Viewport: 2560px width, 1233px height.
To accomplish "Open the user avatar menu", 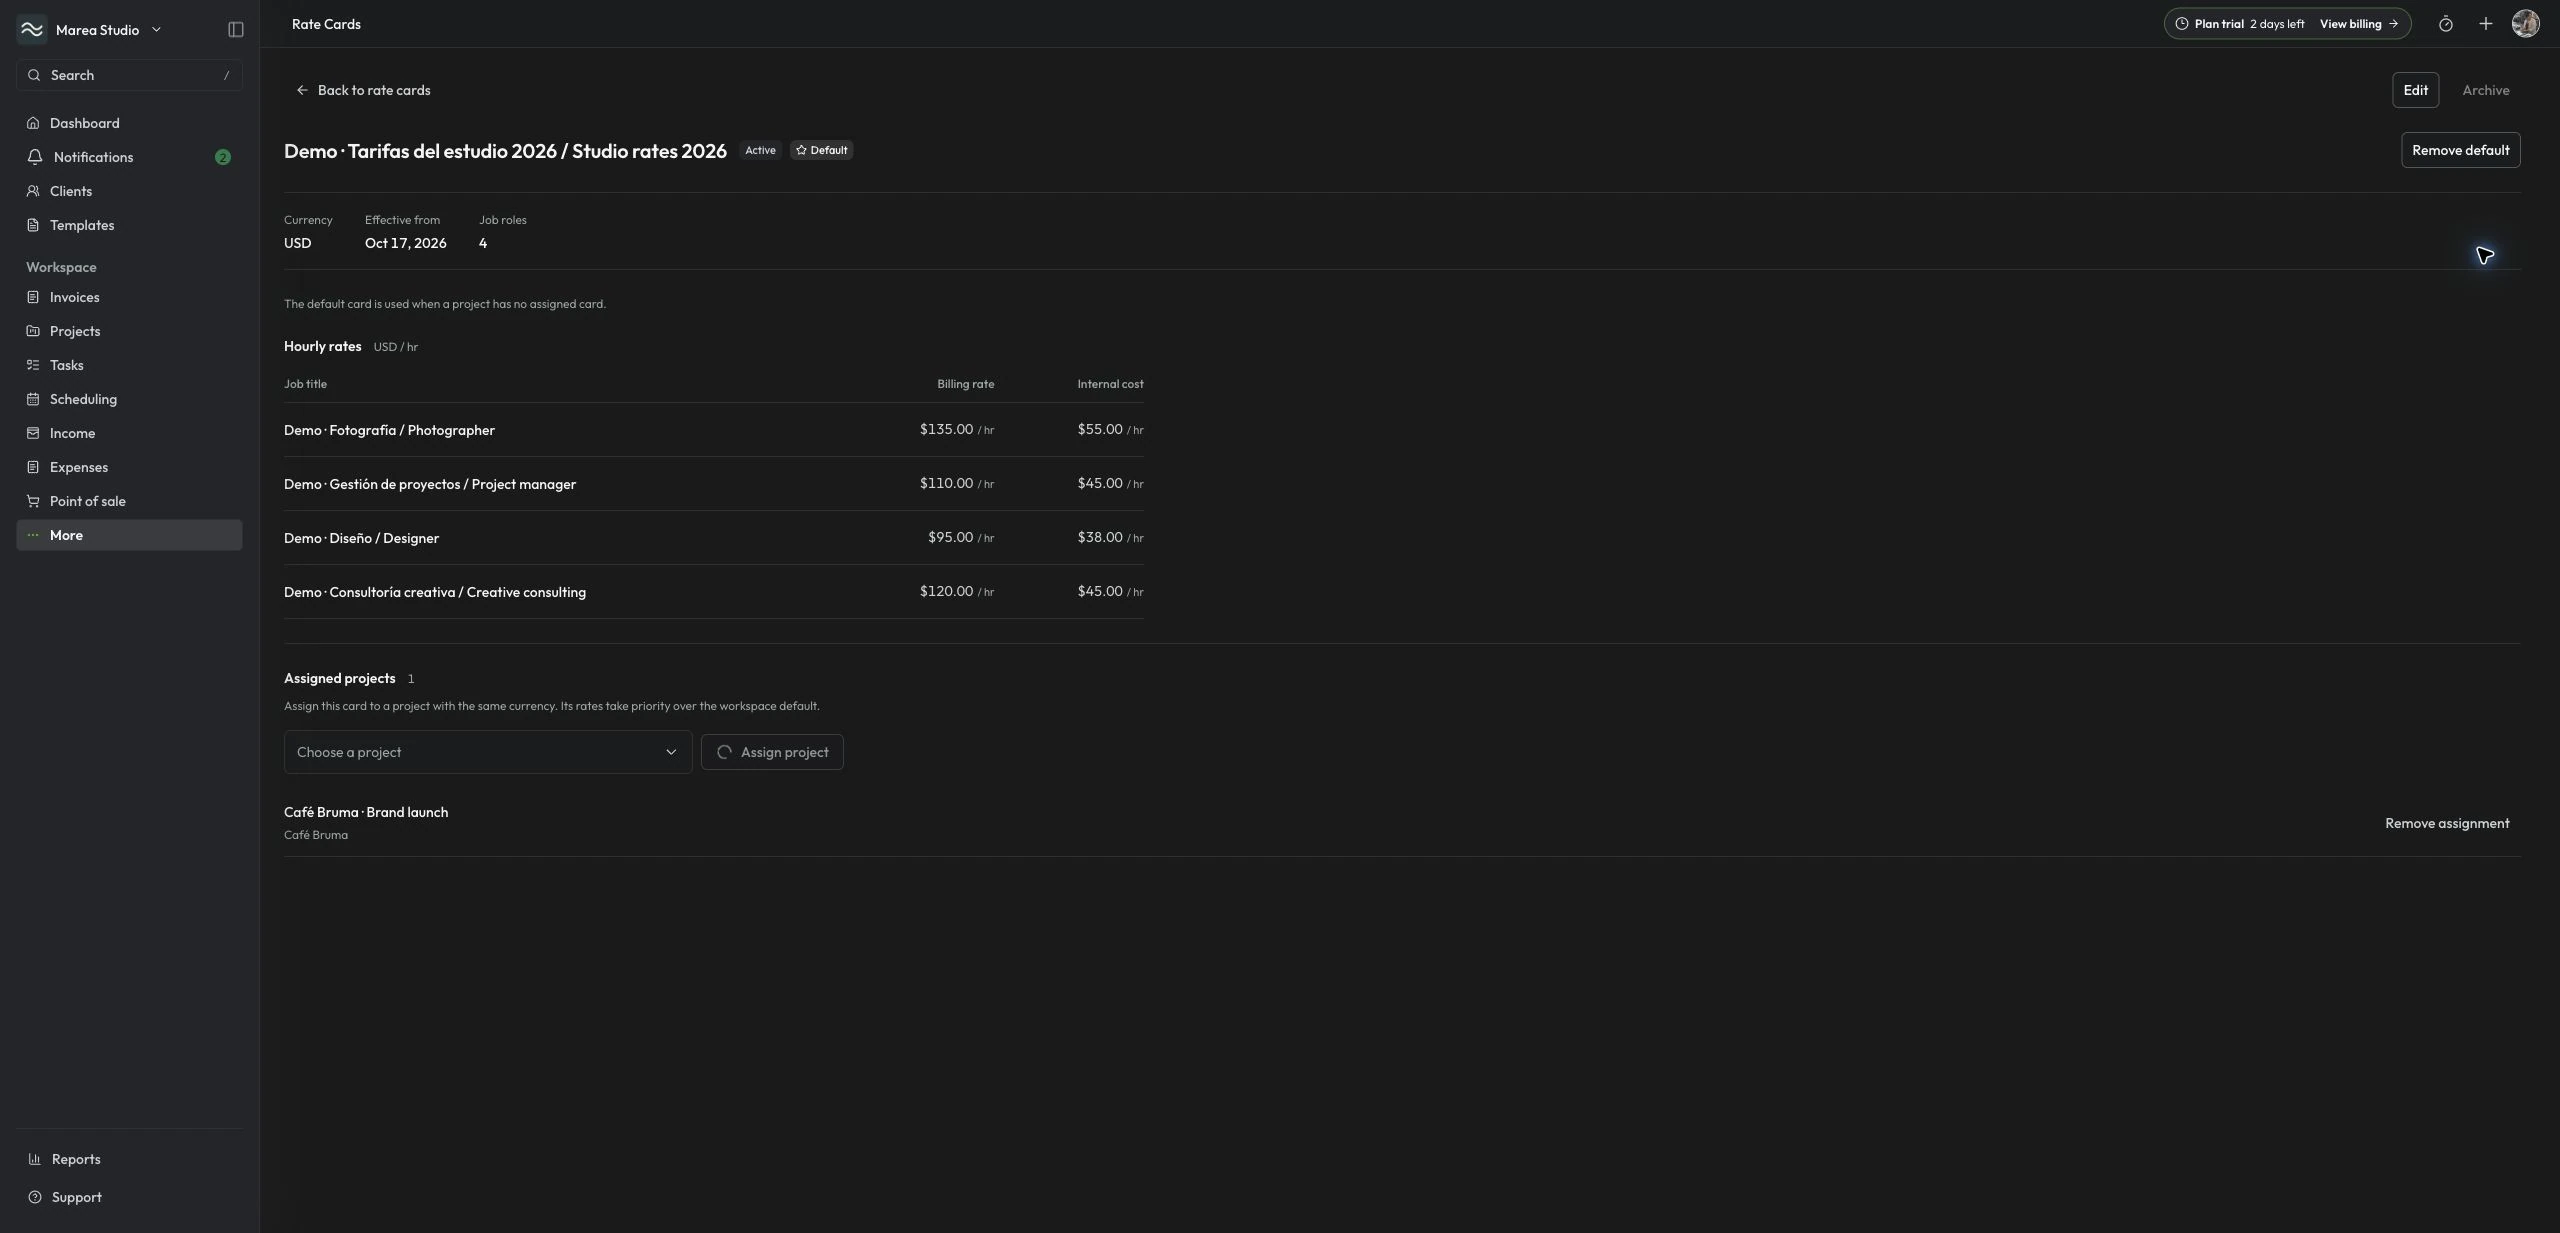I will 2525,24.
